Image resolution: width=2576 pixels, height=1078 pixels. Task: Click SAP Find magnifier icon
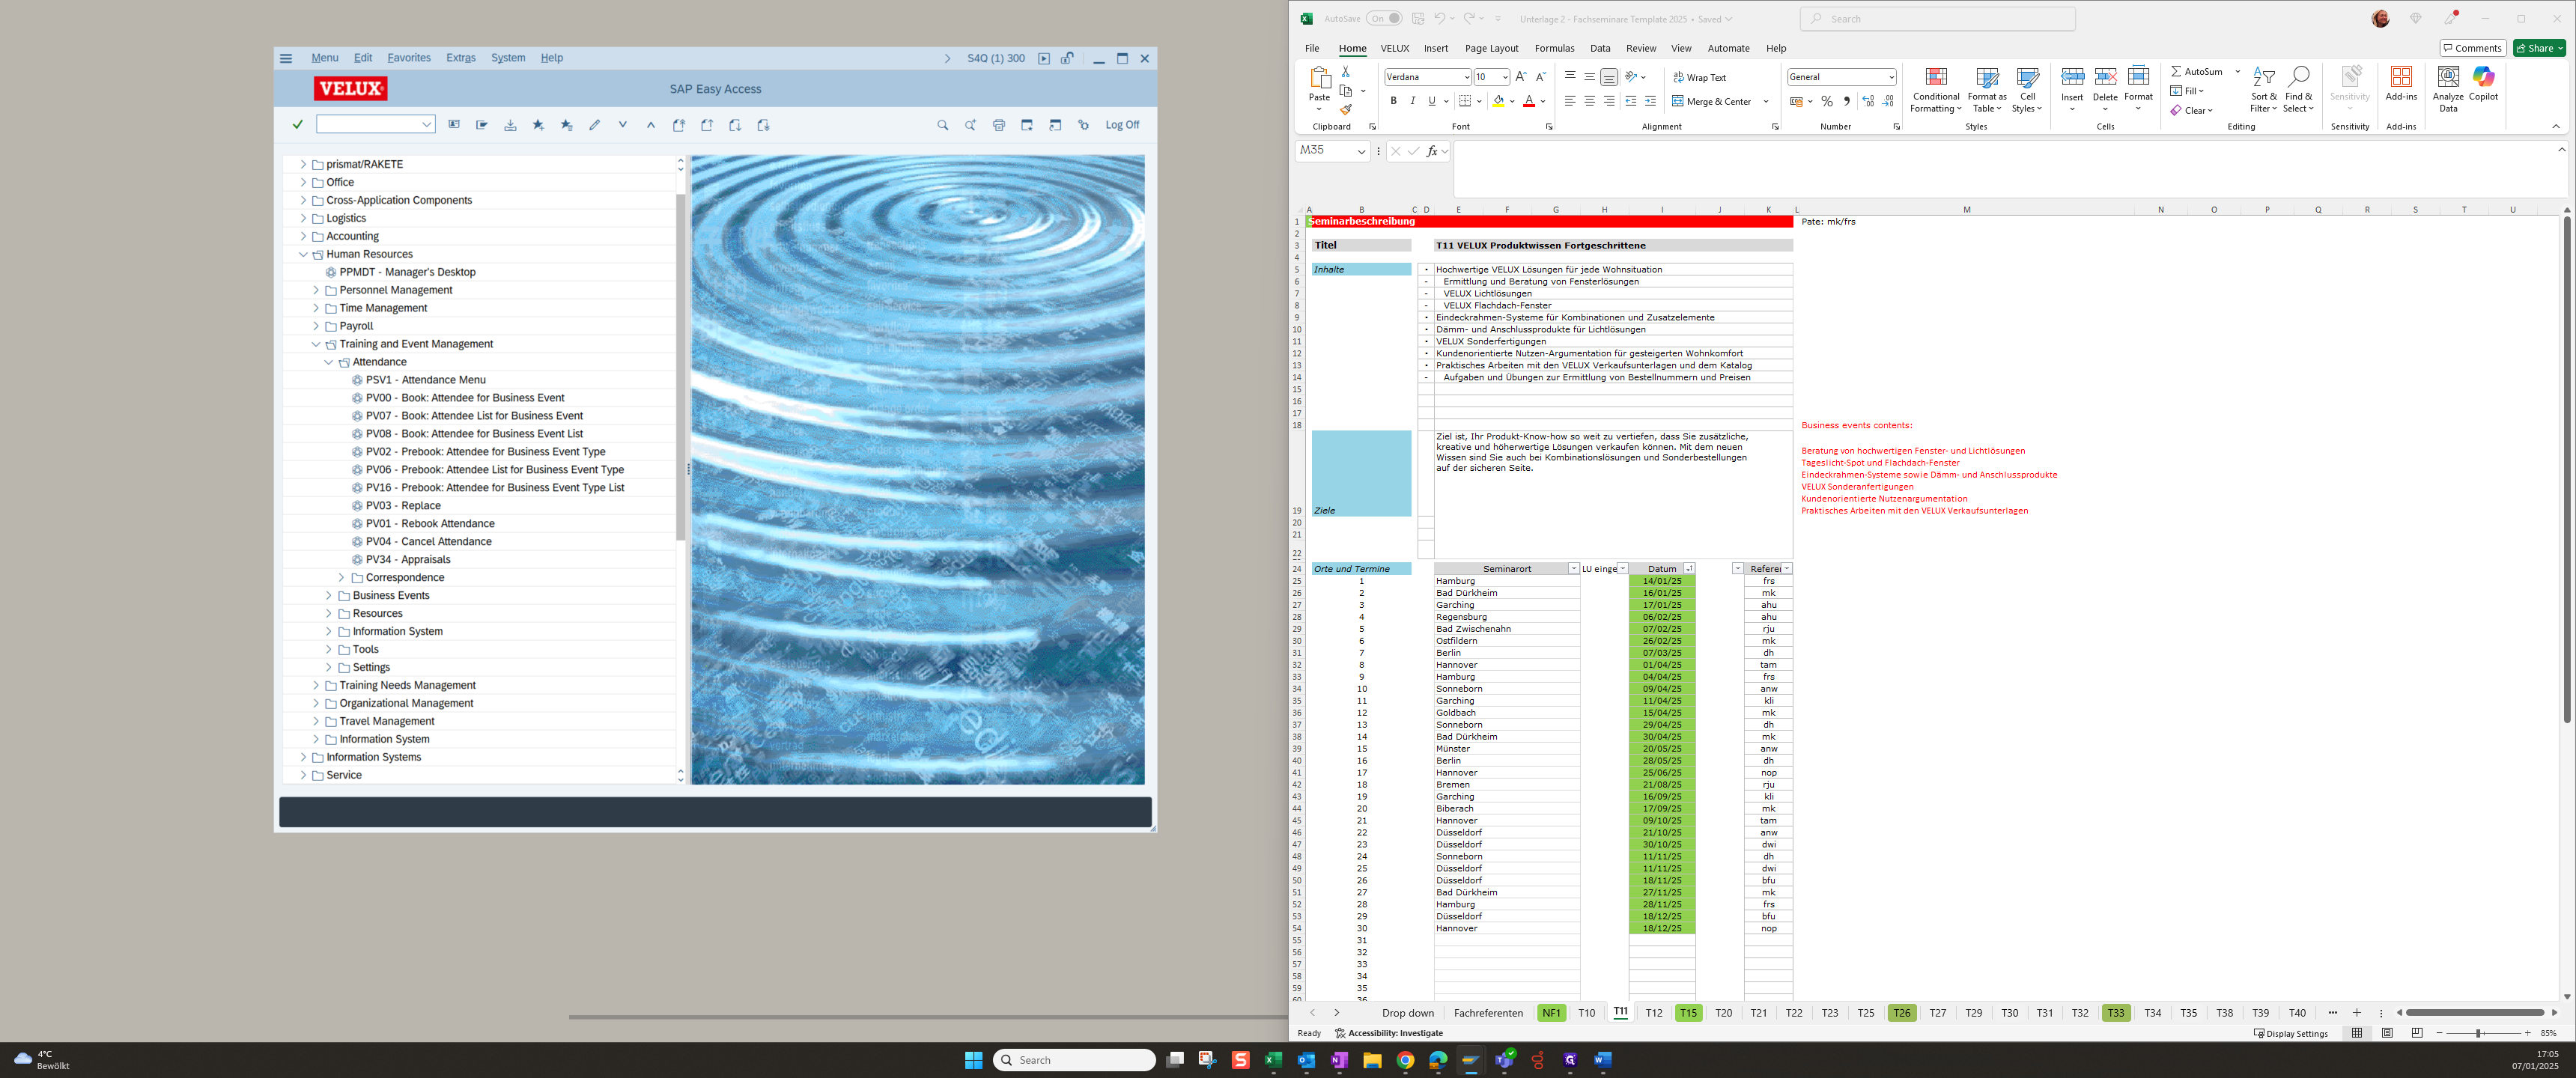(x=942, y=125)
